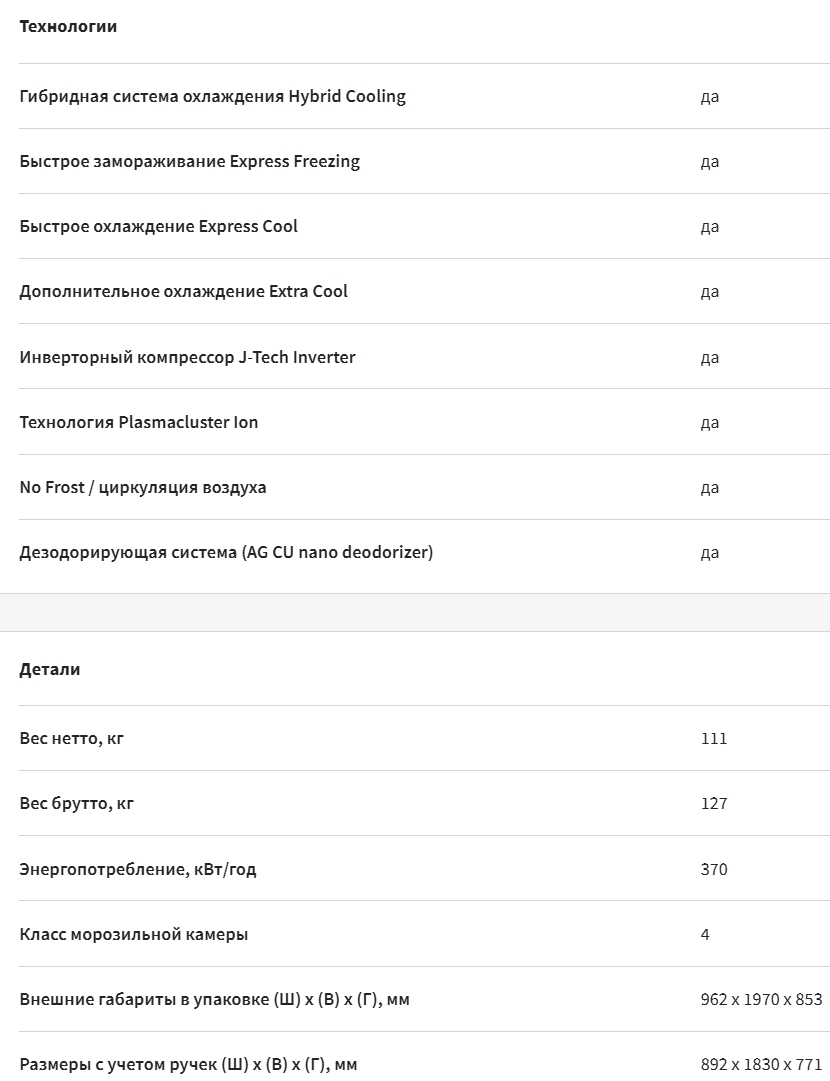Select the Extra Cool row label
Viewport: 830px width, 1081px height.
tap(183, 292)
